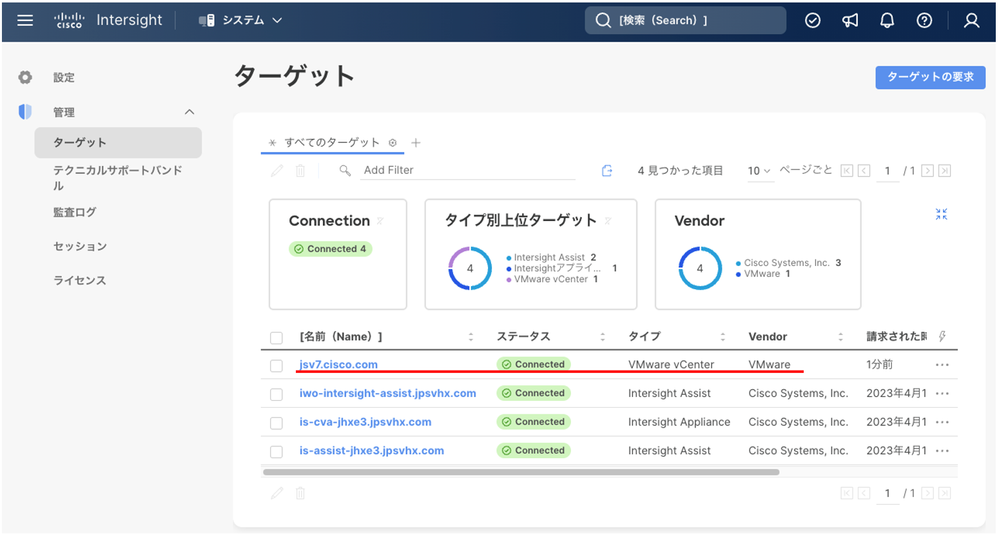The height and width of the screenshot is (536, 999).
Task: Add a new tab with plus icon
Action: [x=415, y=143]
